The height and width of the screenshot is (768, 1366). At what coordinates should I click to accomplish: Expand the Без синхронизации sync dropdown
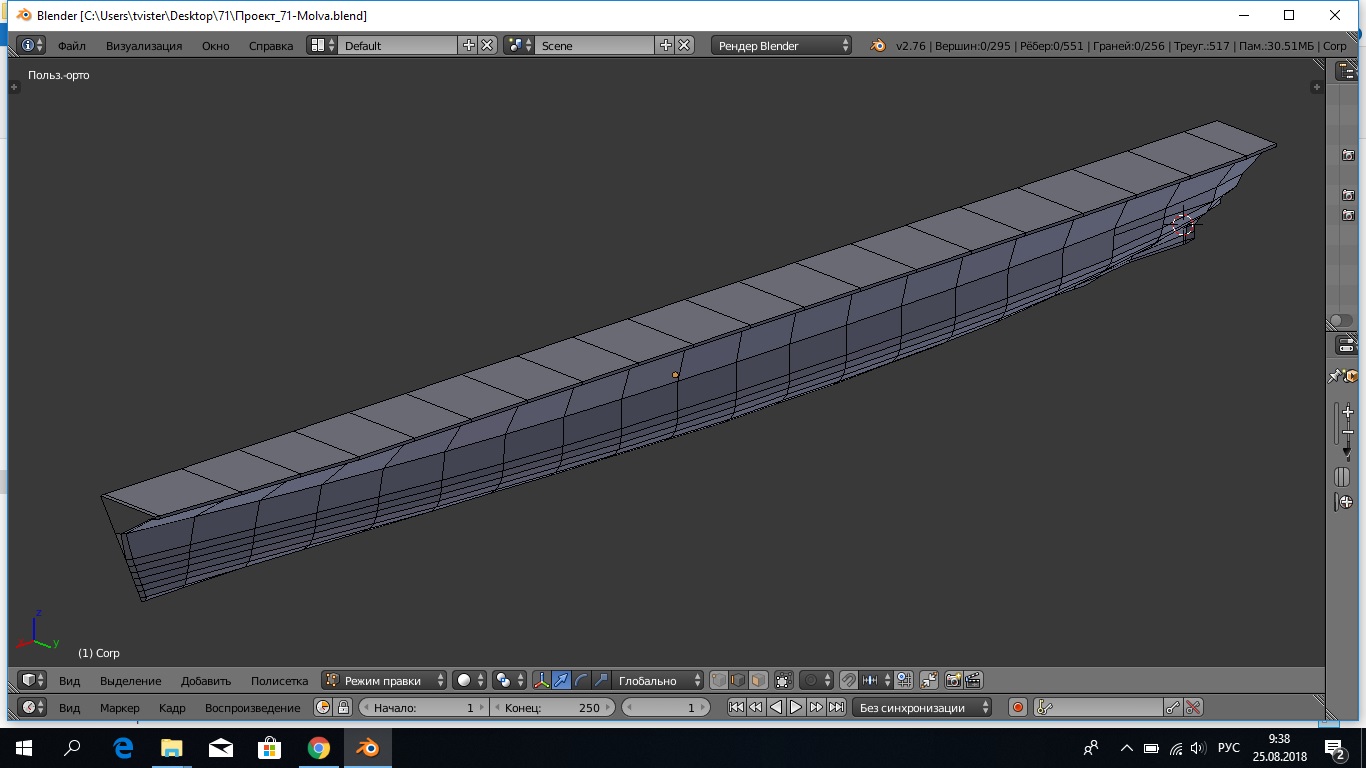923,708
